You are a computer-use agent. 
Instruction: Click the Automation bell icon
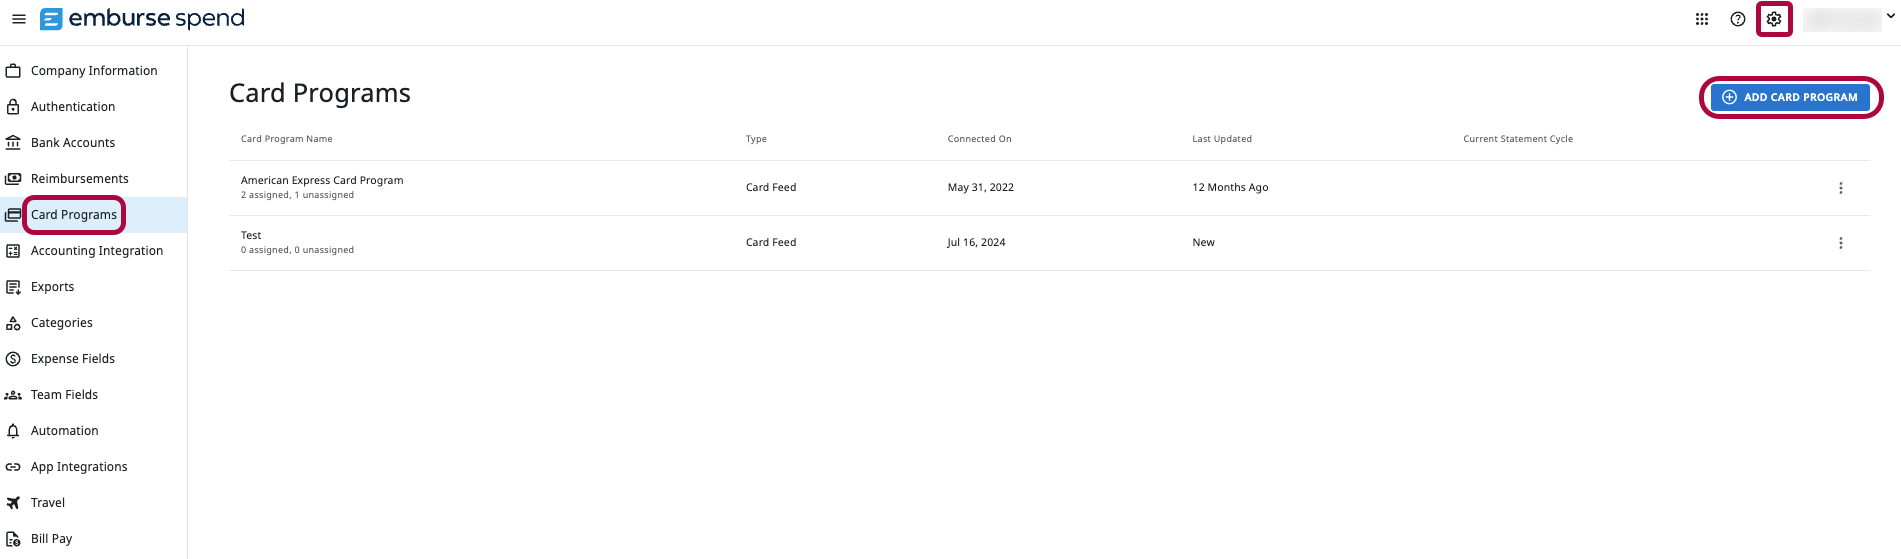point(13,431)
